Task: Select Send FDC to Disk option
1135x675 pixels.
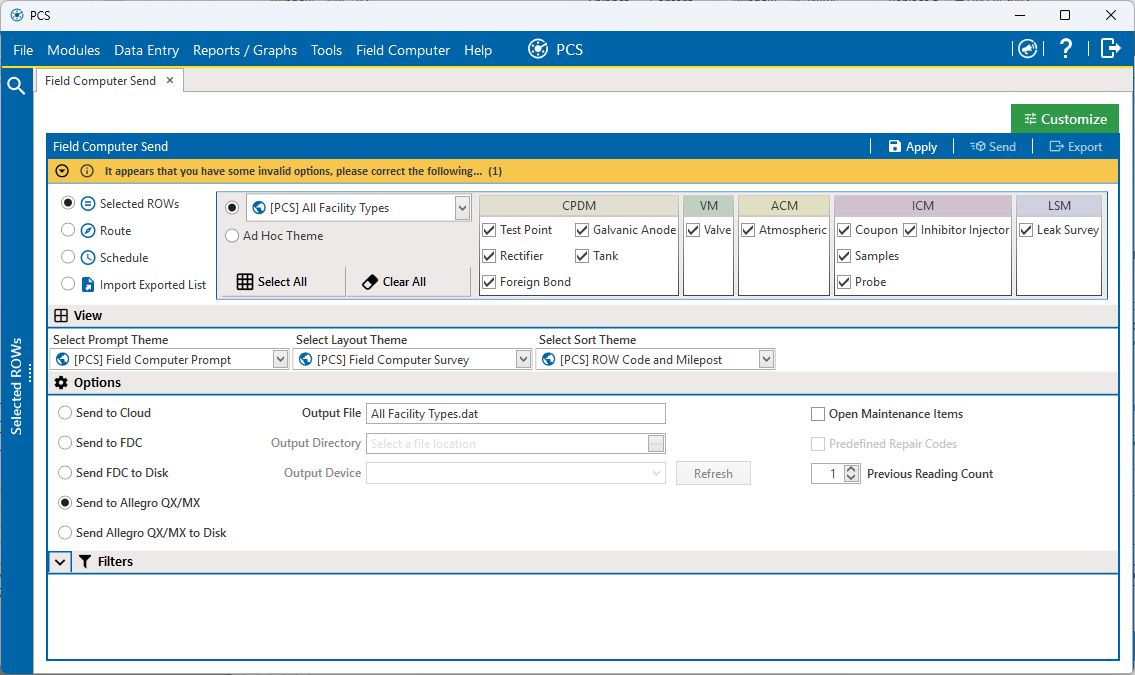Action: point(65,472)
